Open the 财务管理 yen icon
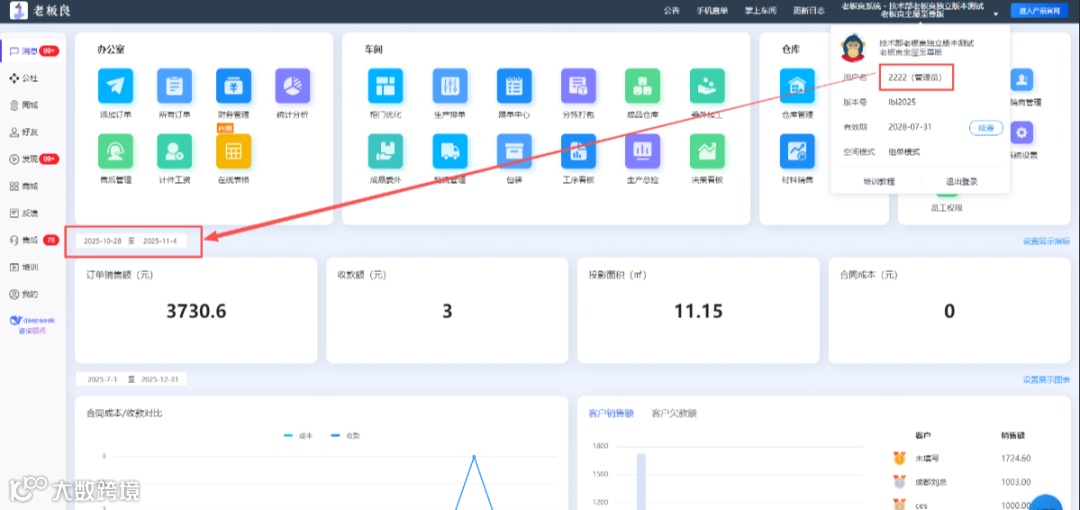Screen dimensions: 1080x510 pos(233,86)
